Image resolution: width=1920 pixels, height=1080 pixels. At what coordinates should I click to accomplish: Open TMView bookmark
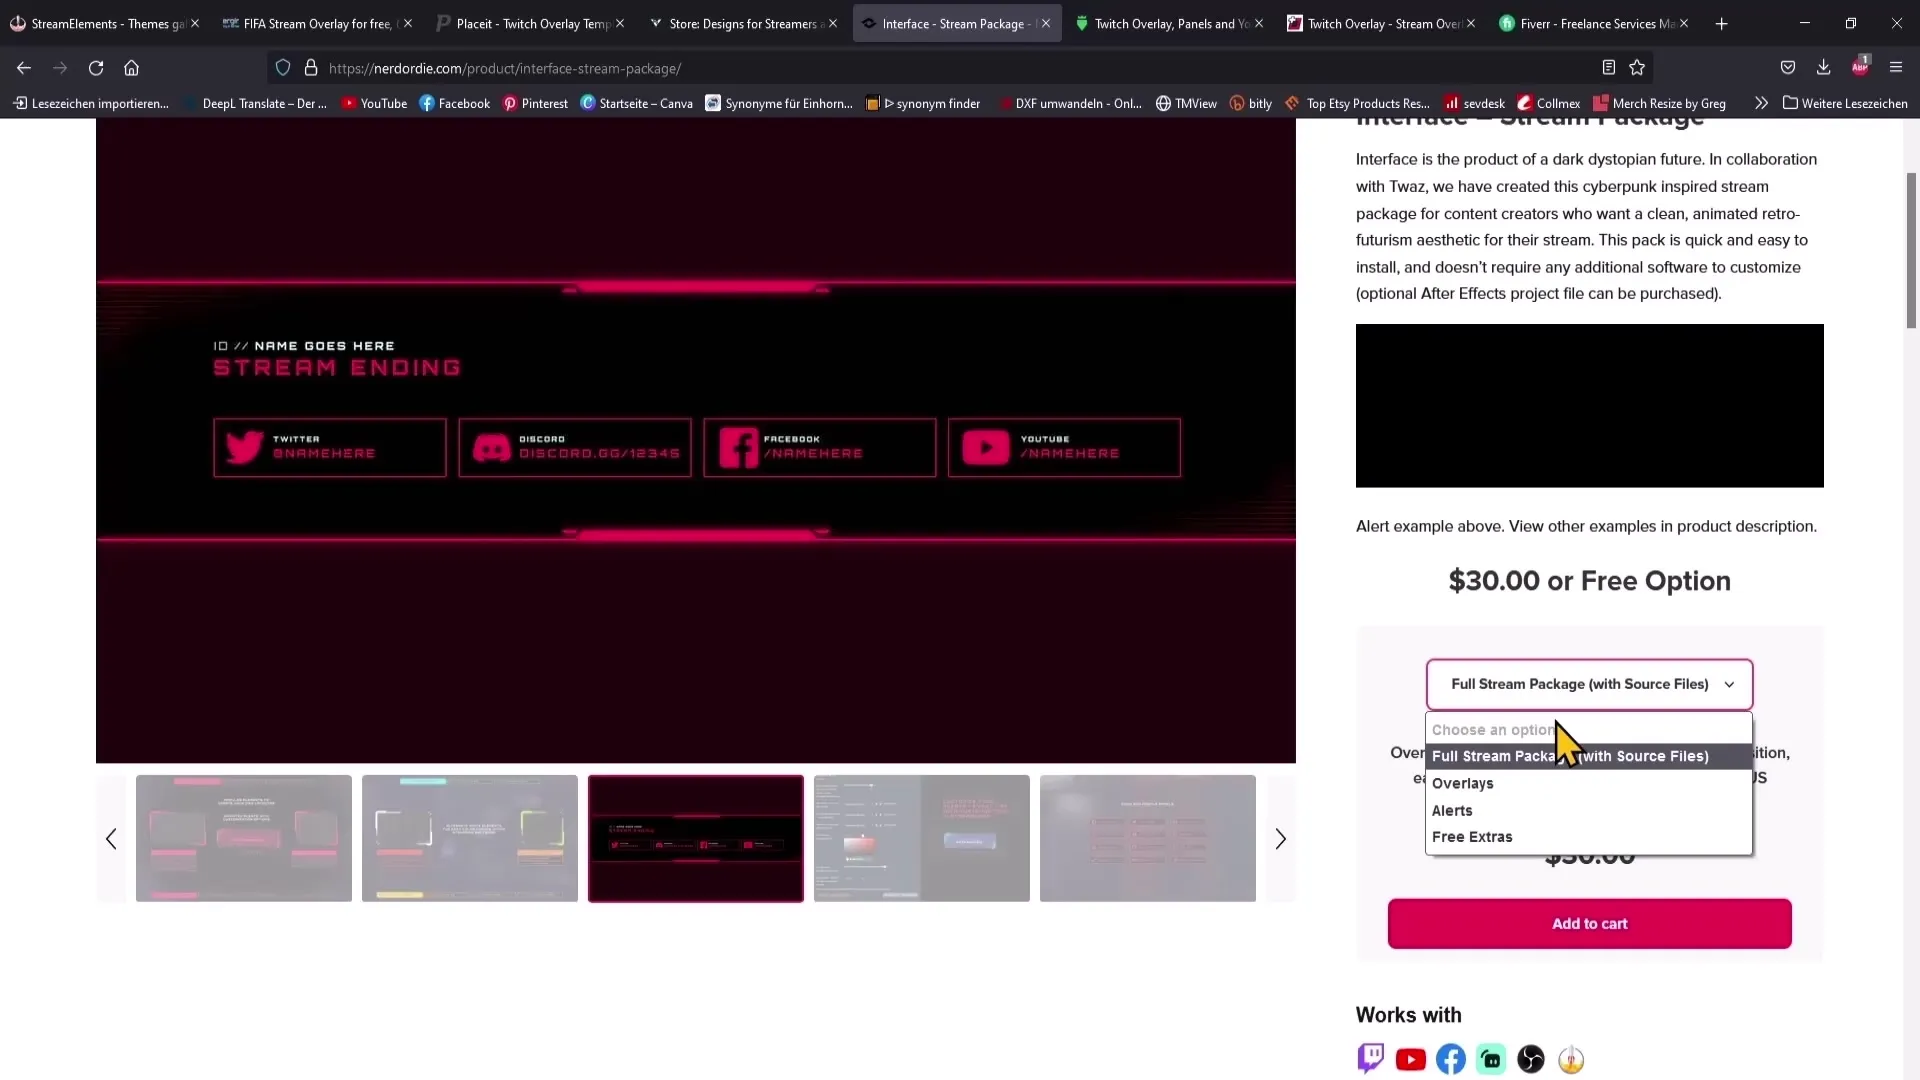click(1186, 103)
